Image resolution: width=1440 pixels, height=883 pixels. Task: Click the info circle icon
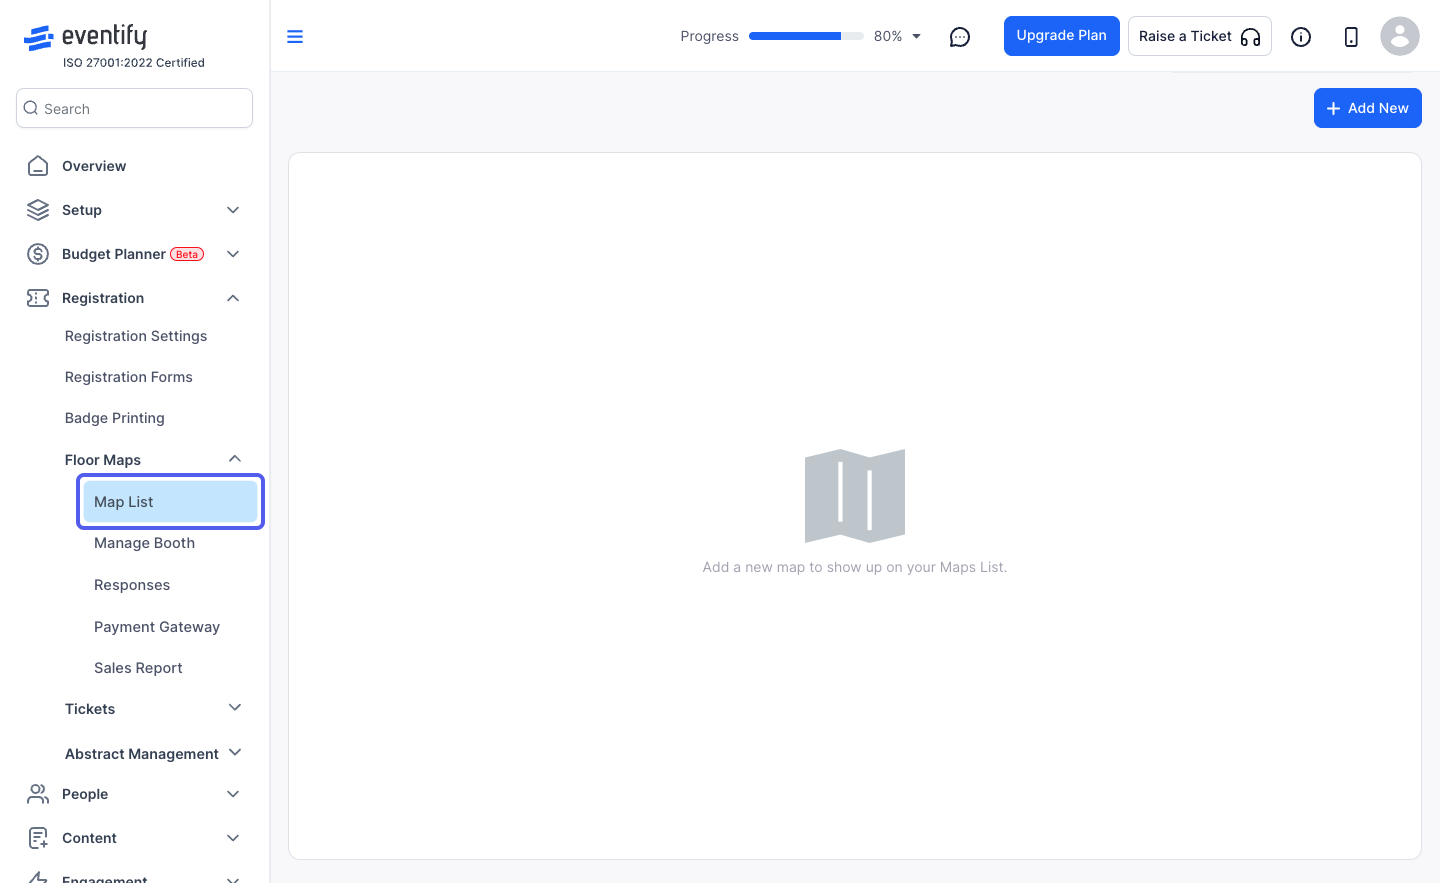click(1301, 37)
